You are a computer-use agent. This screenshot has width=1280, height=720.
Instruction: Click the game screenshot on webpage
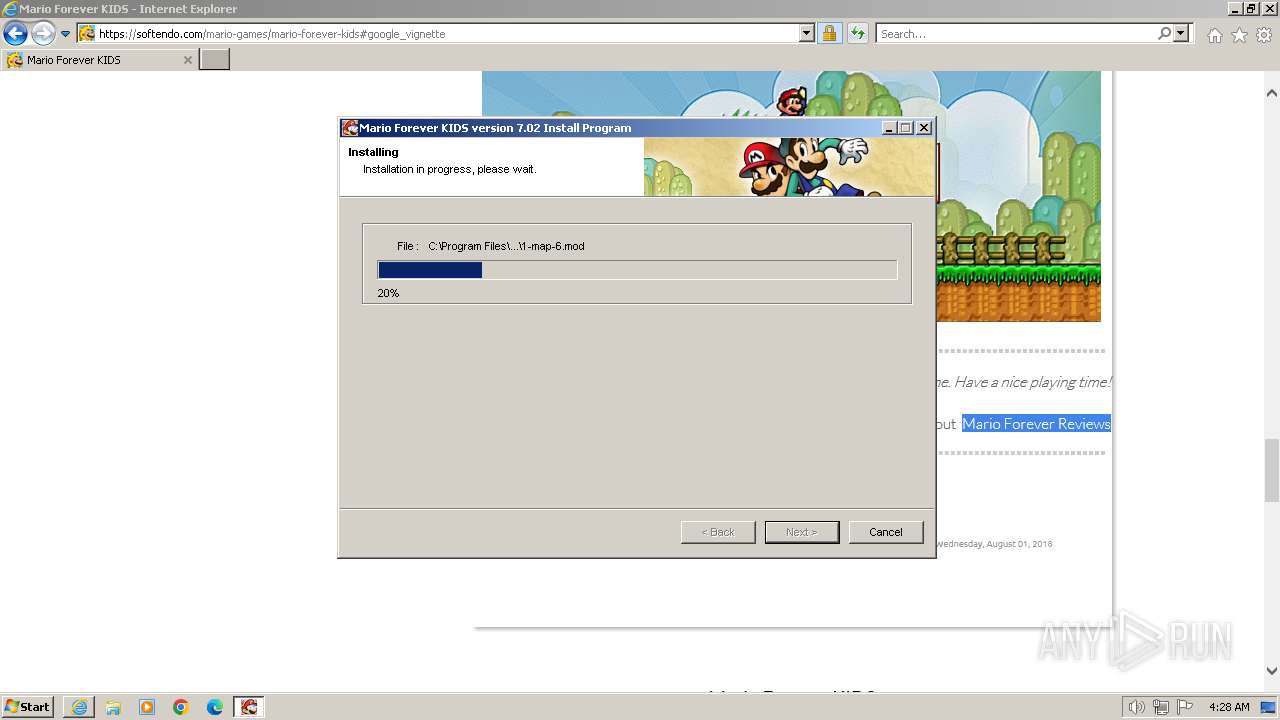(1018, 196)
